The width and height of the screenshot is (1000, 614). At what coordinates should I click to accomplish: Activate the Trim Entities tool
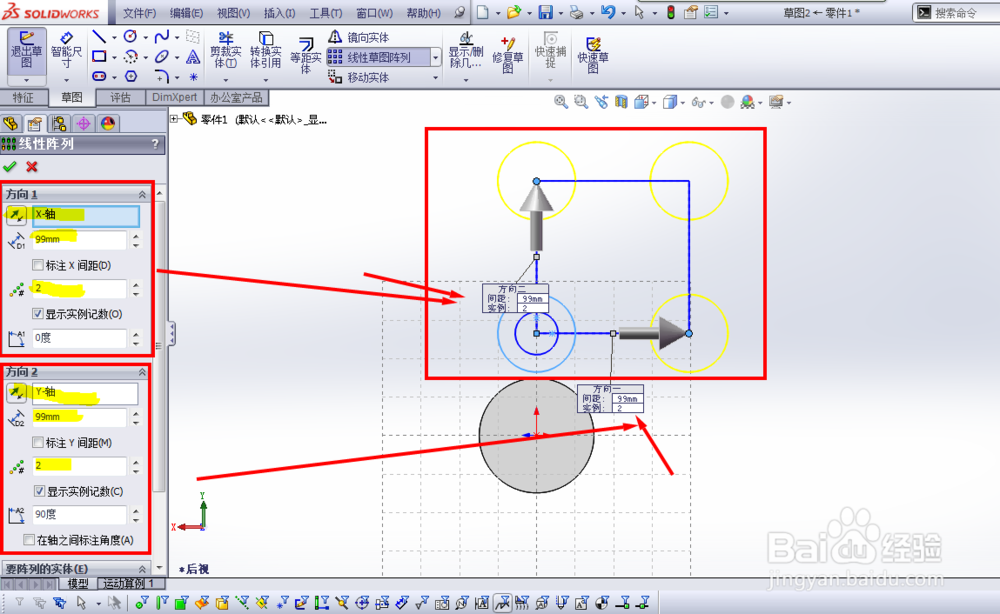pos(225,50)
